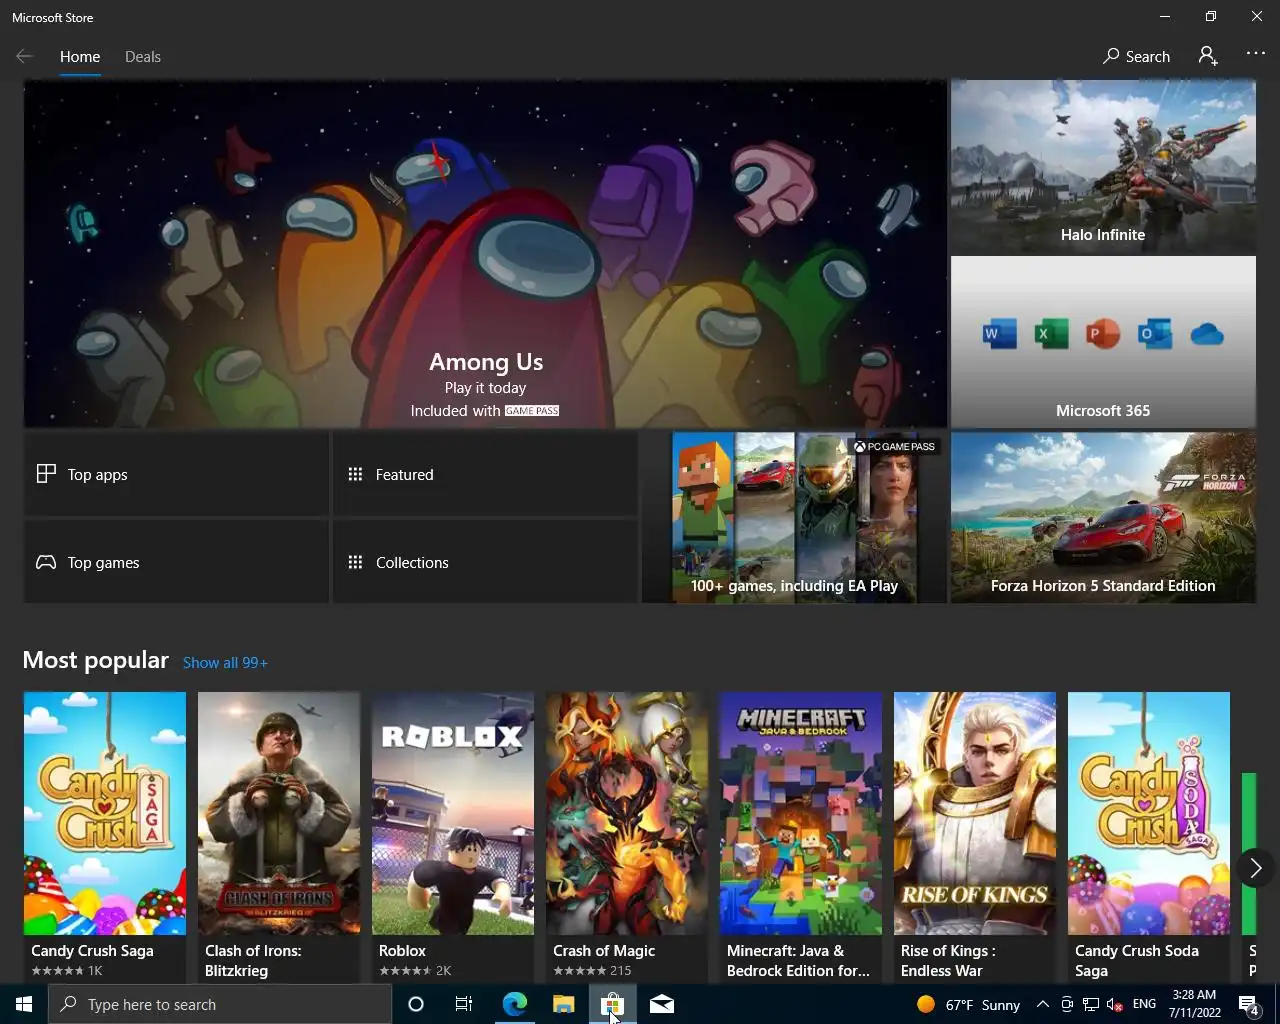Click the back arrow icon
This screenshot has width=1280, height=1024.
point(25,57)
